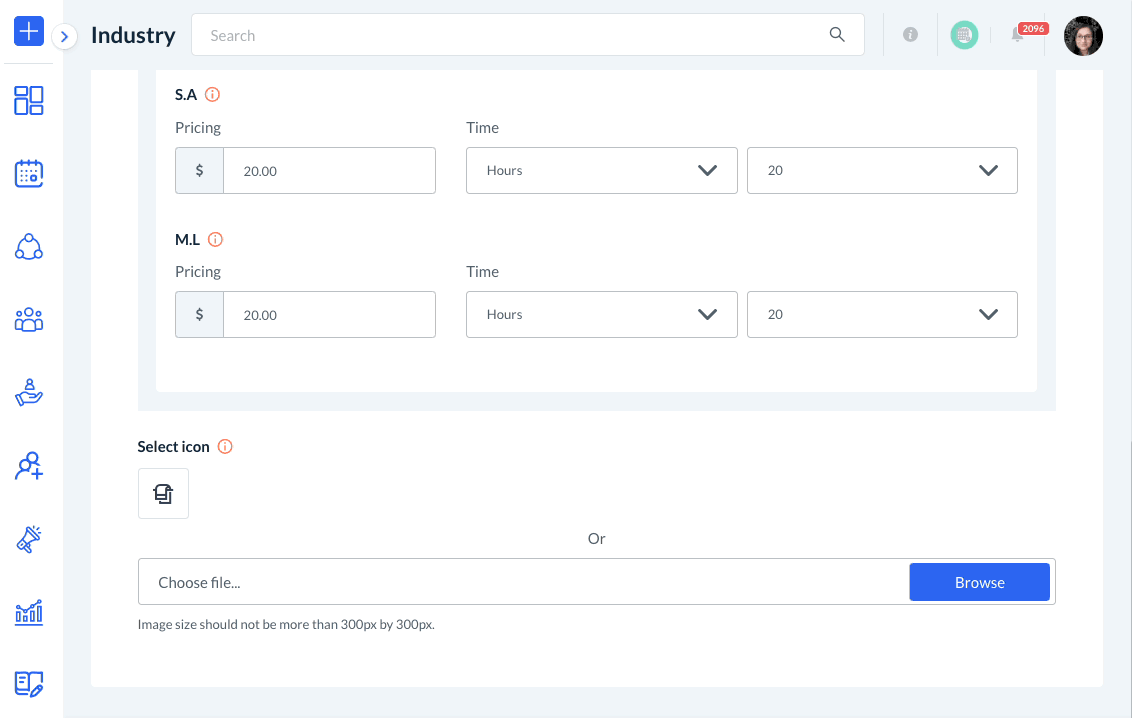The width and height of the screenshot is (1132, 718).
Task: Click the S.A pricing input field
Action: pyautogui.click(x=328, y=171)
